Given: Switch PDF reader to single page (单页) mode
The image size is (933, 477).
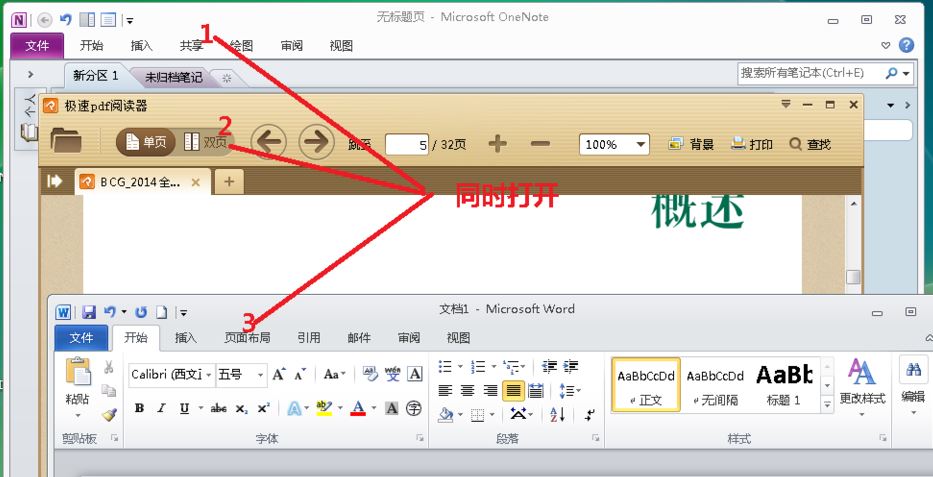Looking at the screenshot, I should (146, 142).
